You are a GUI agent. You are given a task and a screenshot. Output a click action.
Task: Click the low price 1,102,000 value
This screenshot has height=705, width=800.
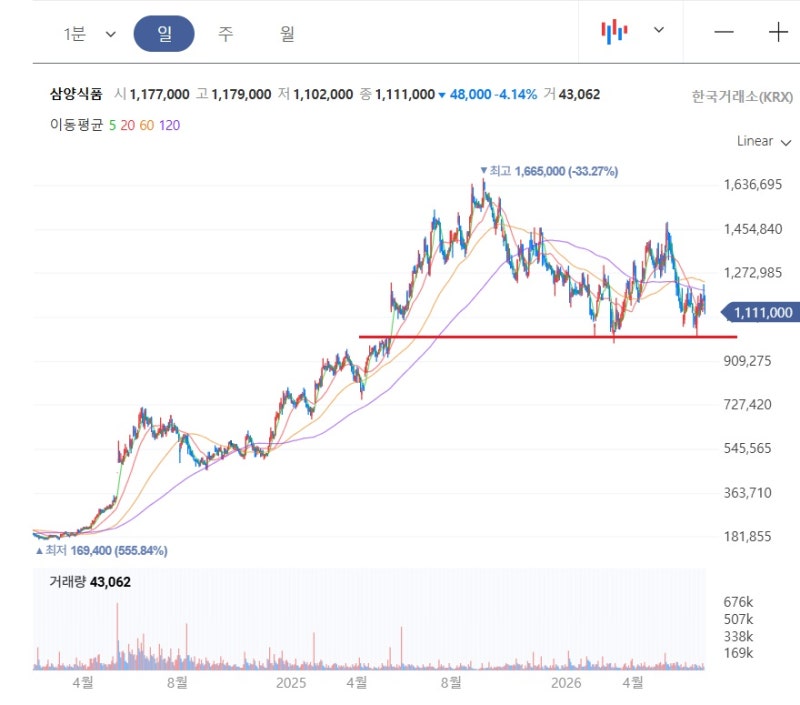click(x=323, y=94)
